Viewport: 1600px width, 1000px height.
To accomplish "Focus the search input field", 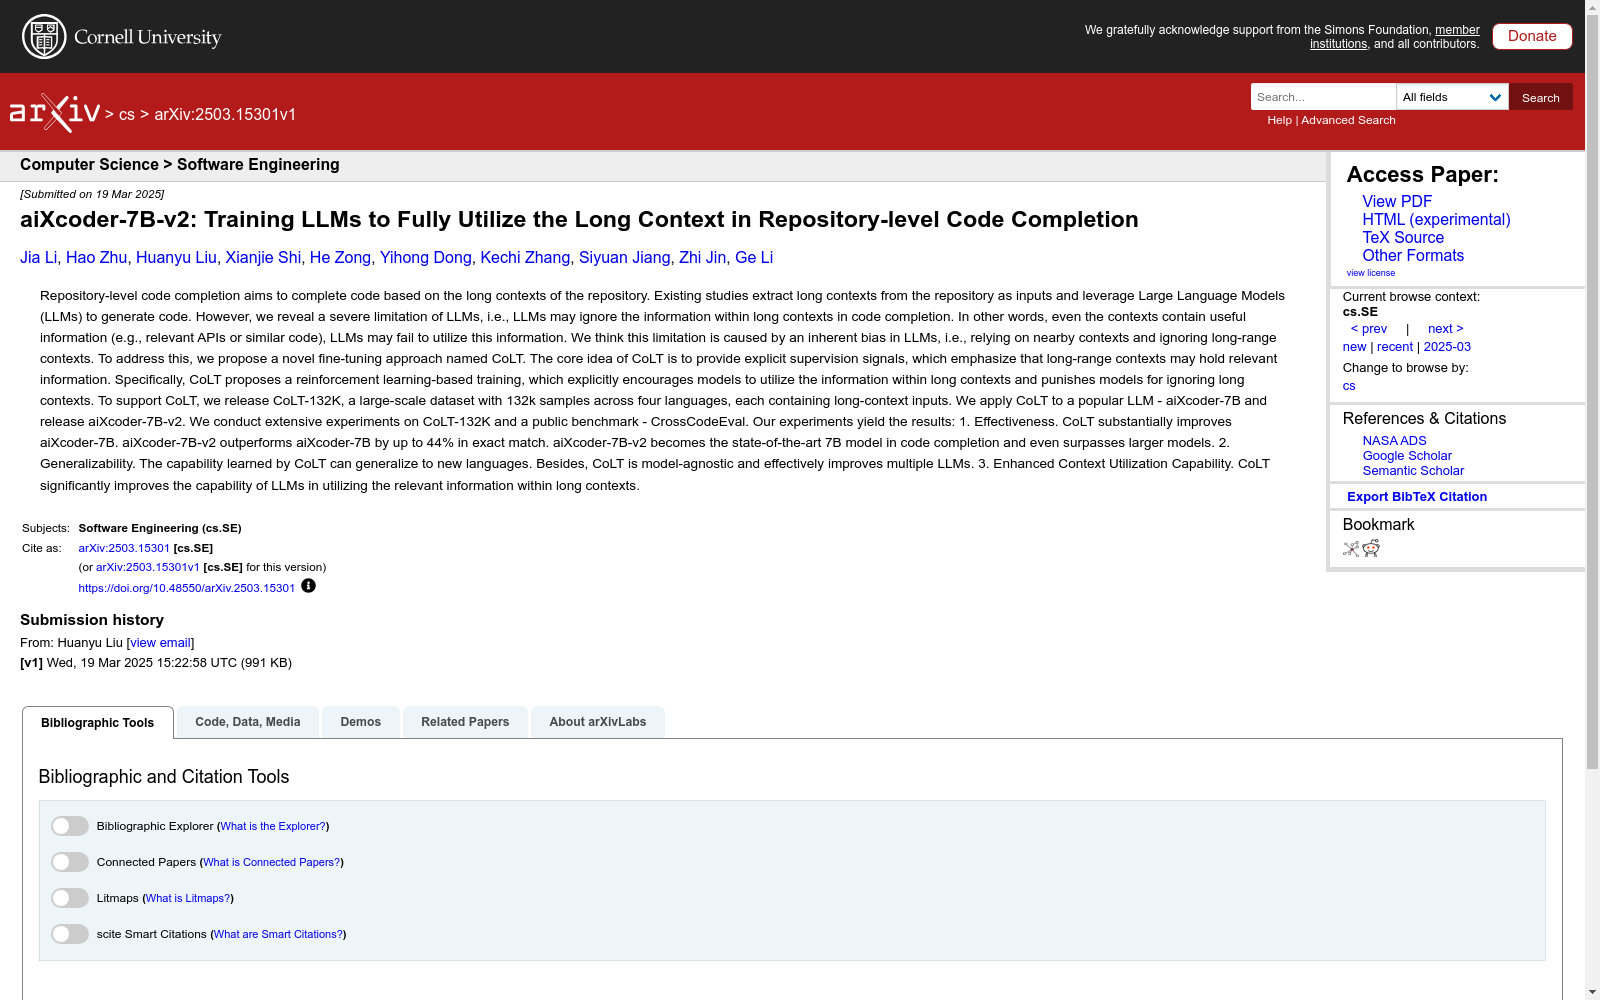I will click(1323, 97).
